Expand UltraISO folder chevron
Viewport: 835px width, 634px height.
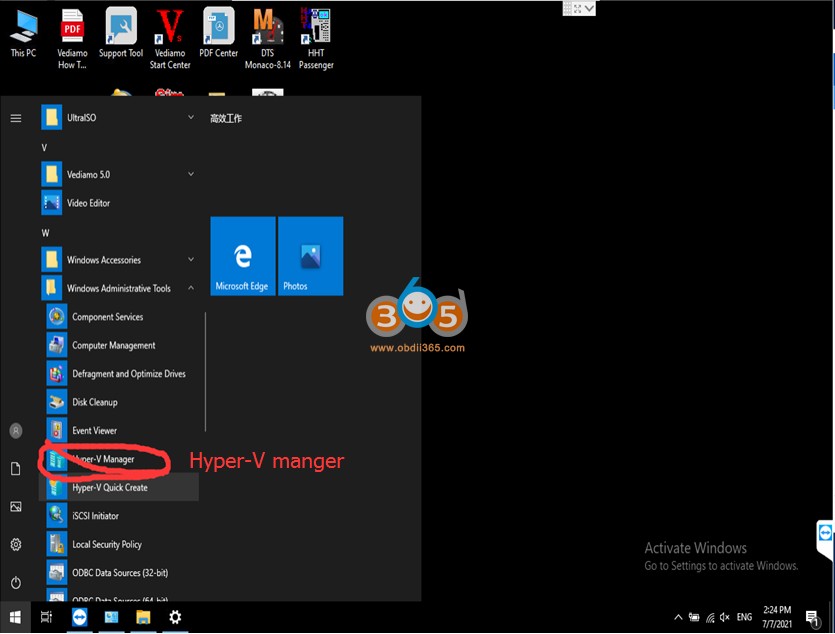(x=191, y=117)
